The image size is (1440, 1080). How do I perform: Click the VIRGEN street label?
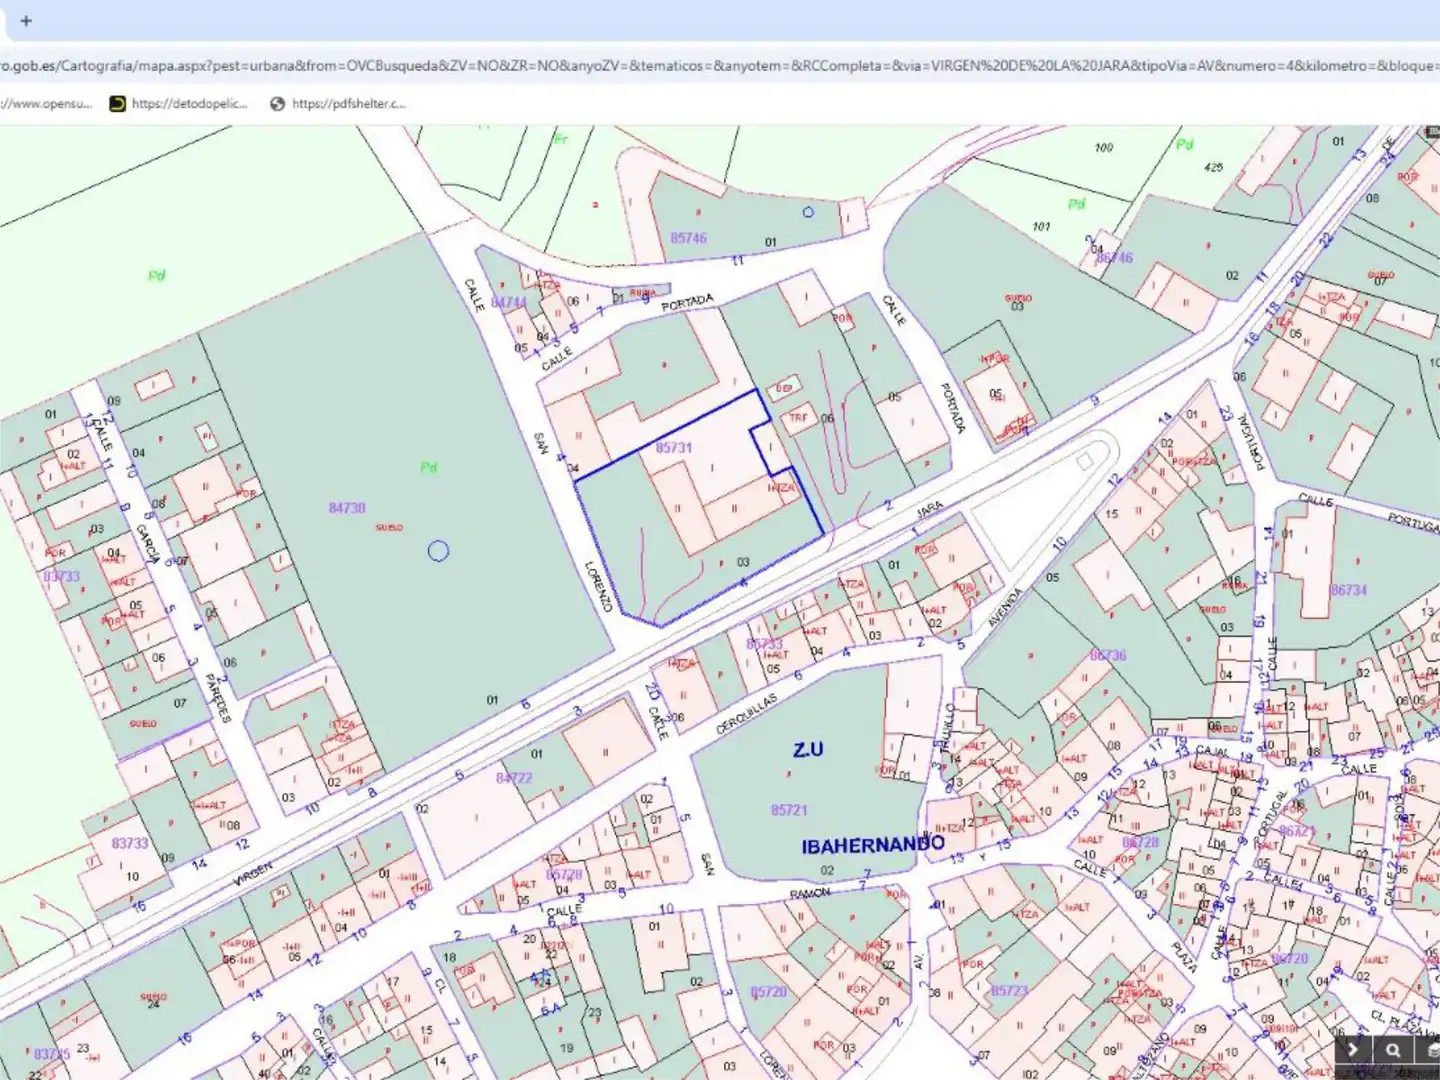[252, 874]
